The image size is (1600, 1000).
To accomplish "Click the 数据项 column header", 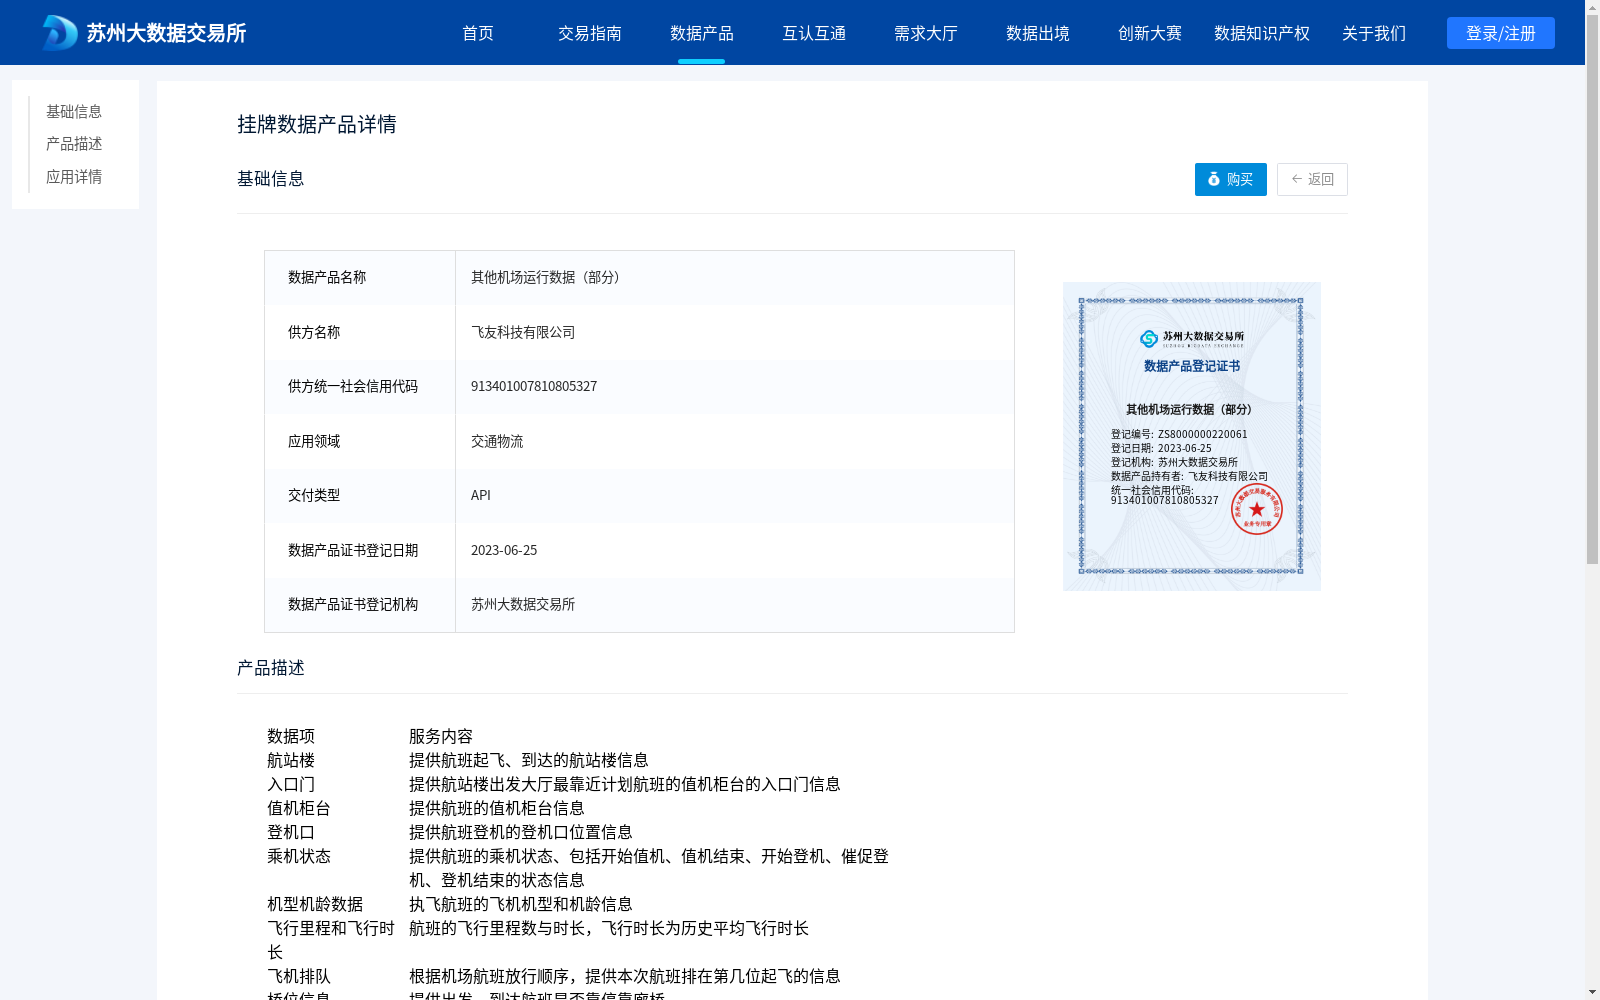I will click(x=291, y=736).
